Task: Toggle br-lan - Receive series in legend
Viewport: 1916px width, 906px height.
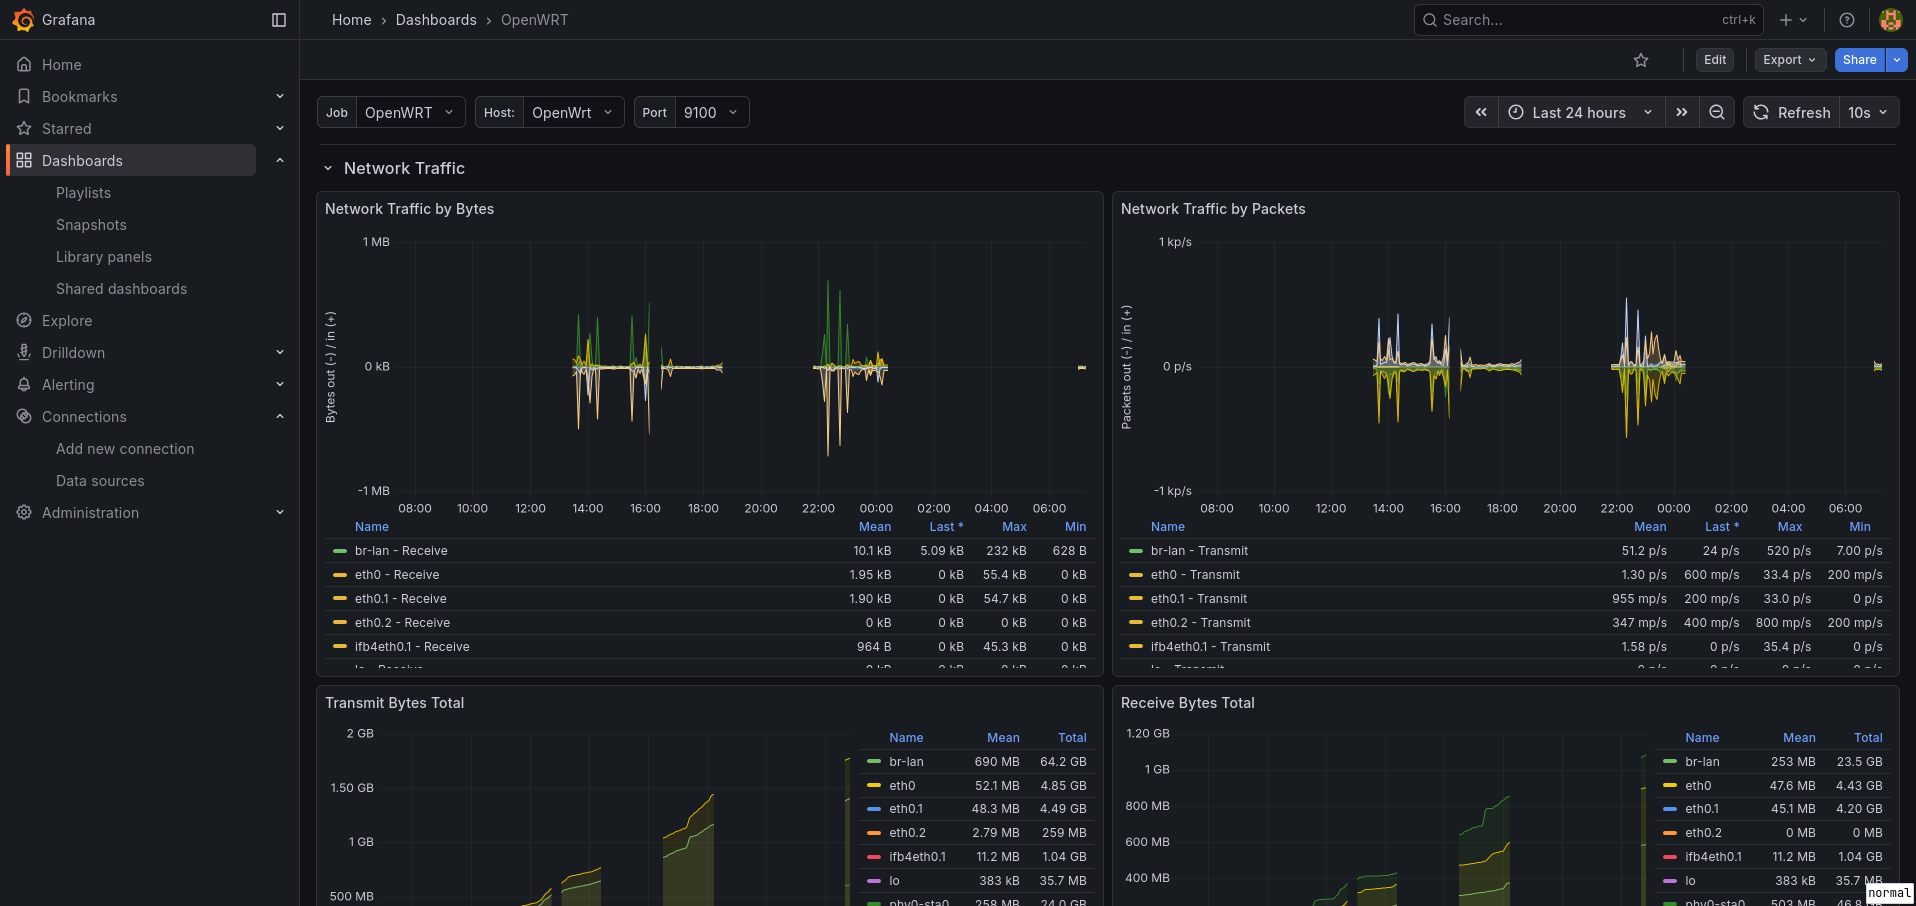Action: (400, 551)
